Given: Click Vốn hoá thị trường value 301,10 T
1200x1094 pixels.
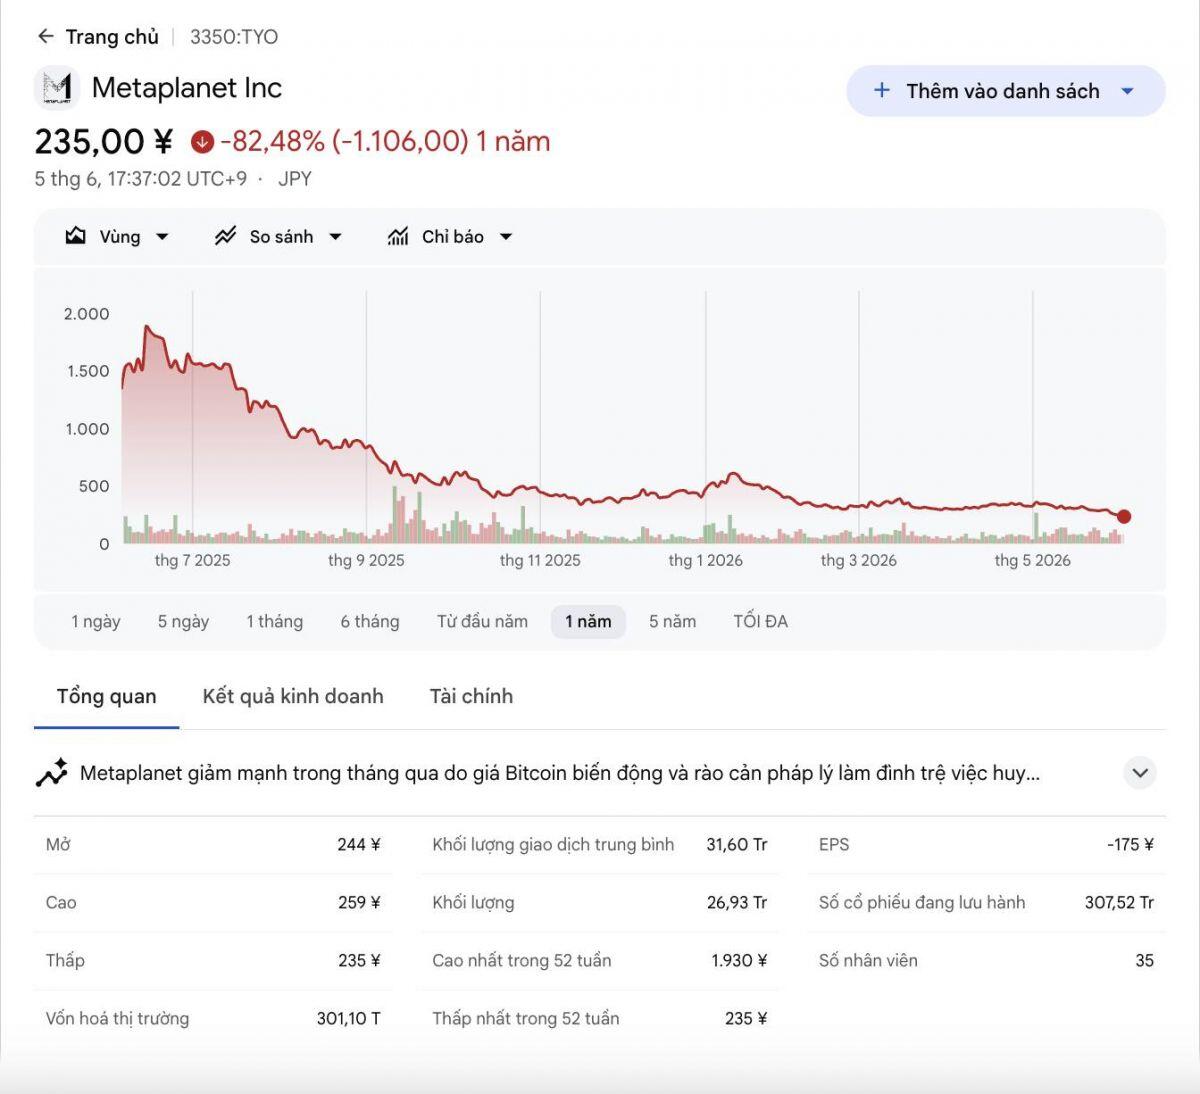Looking at the screenshot, I should click(x=349, y=1019).
